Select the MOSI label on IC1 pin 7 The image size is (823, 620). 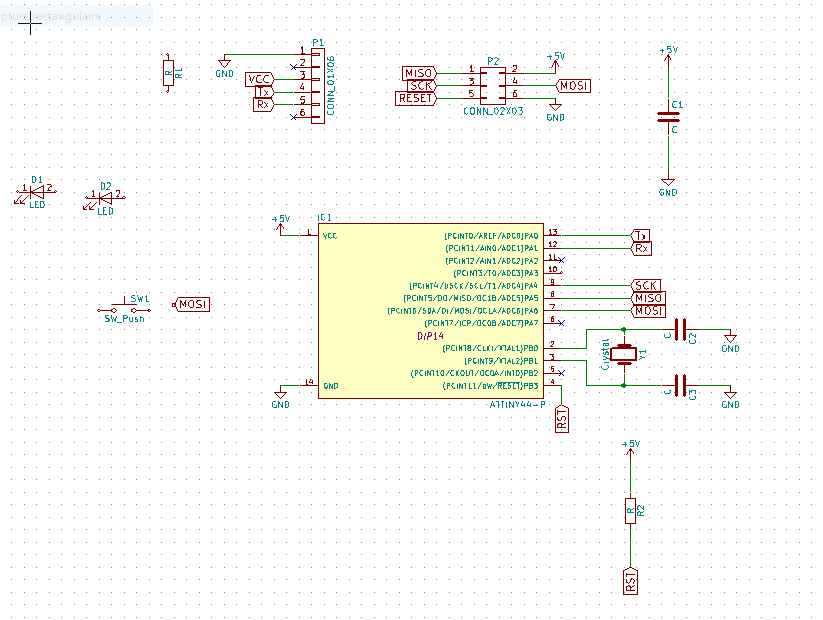pyautogui.click(x=648, y=311)
